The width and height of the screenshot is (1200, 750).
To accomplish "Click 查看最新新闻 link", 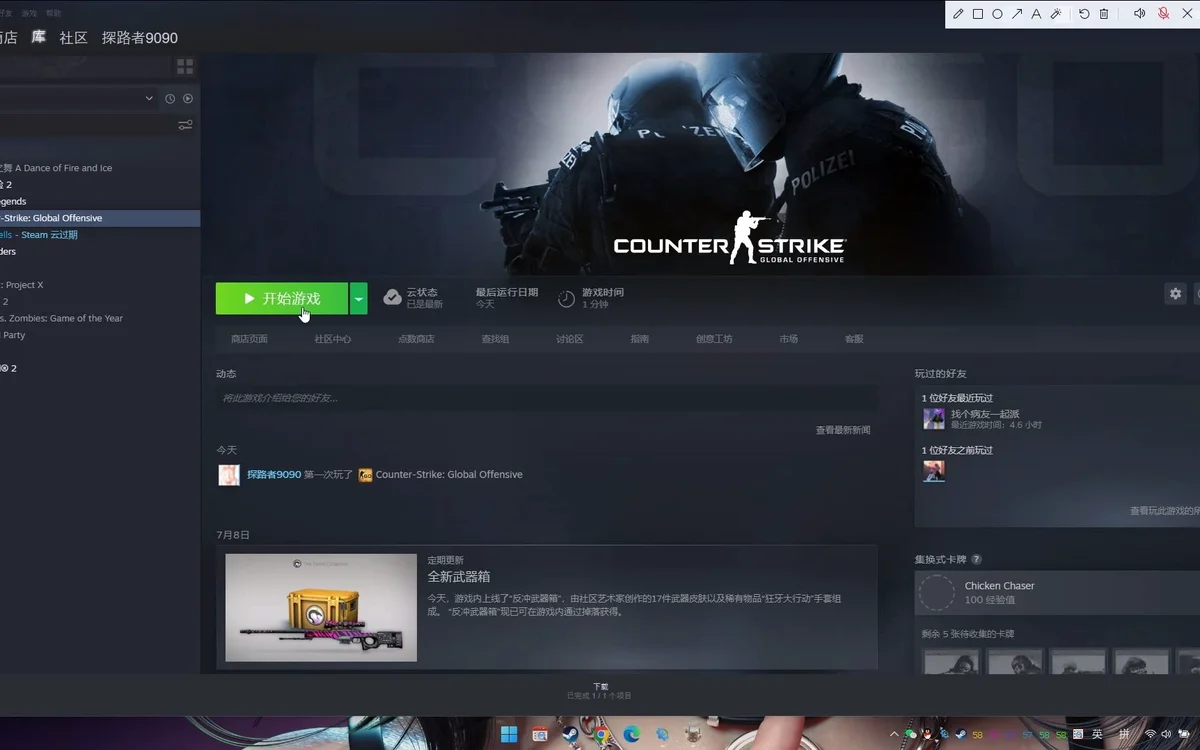I will pos(843,430).
